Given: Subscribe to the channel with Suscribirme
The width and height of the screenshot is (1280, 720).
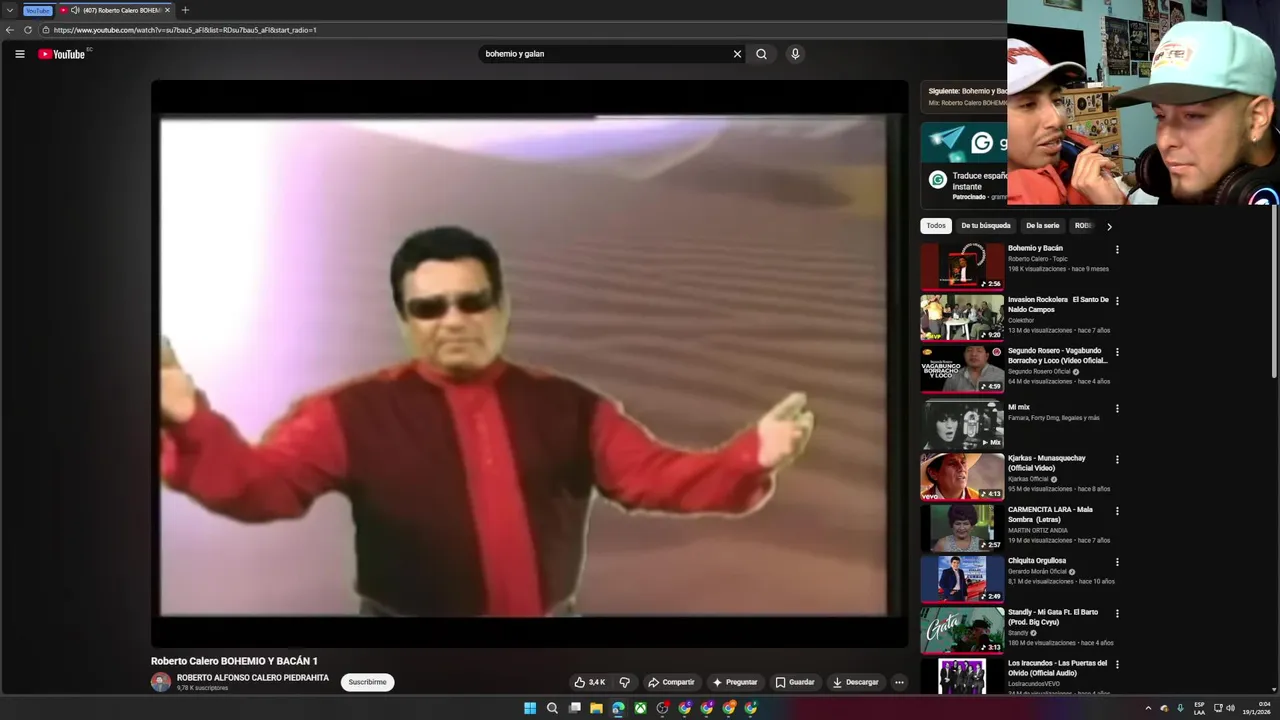Looking at the screenshot, I should tap(367, 682).
